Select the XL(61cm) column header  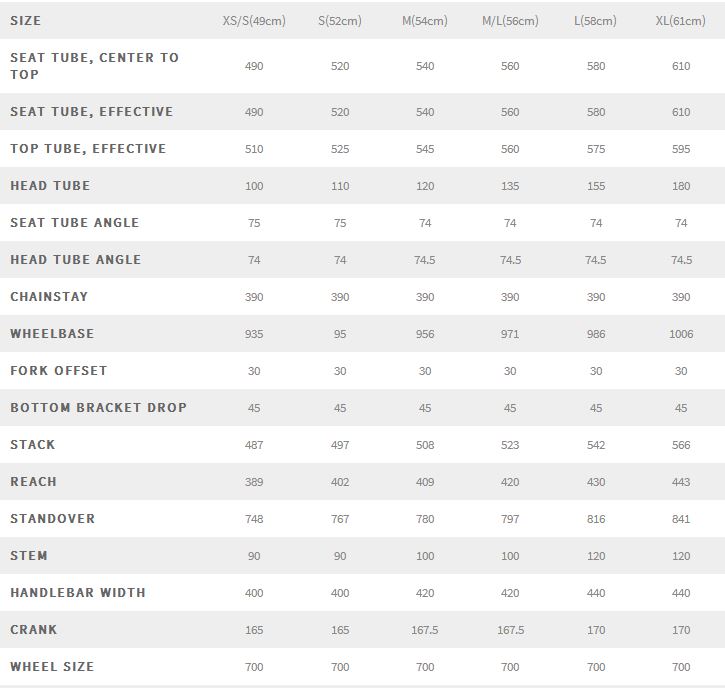coord(681,21)
